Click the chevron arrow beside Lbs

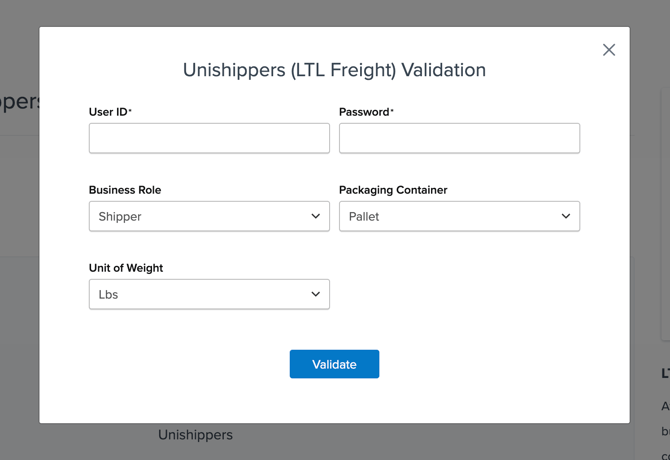click(x=316, y=294)
